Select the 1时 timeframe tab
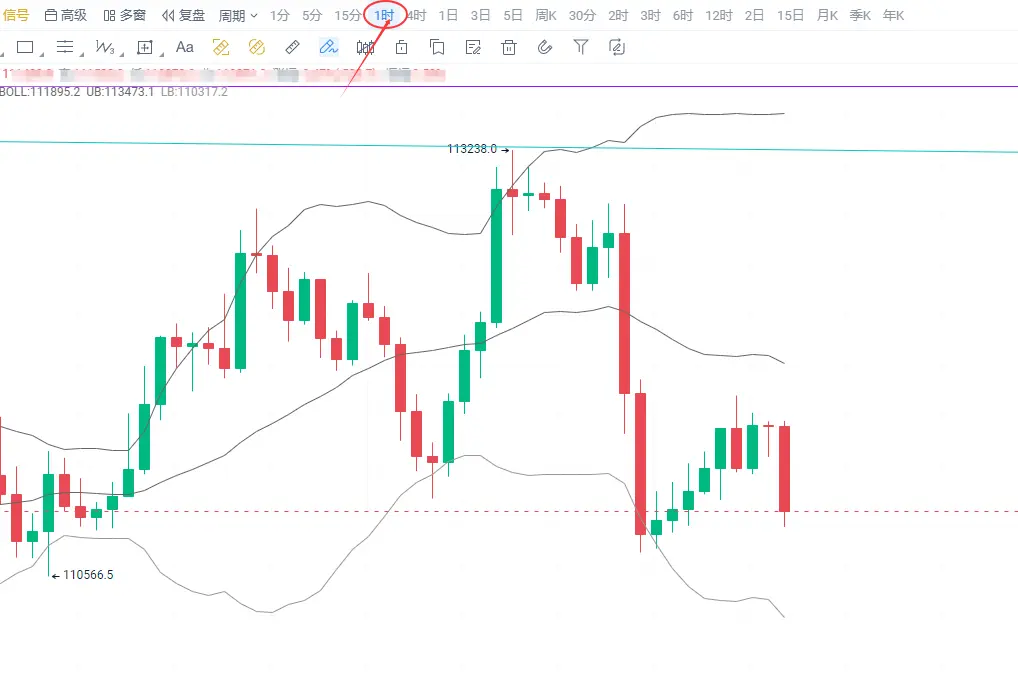1018x682 pixels. point(384,16)
